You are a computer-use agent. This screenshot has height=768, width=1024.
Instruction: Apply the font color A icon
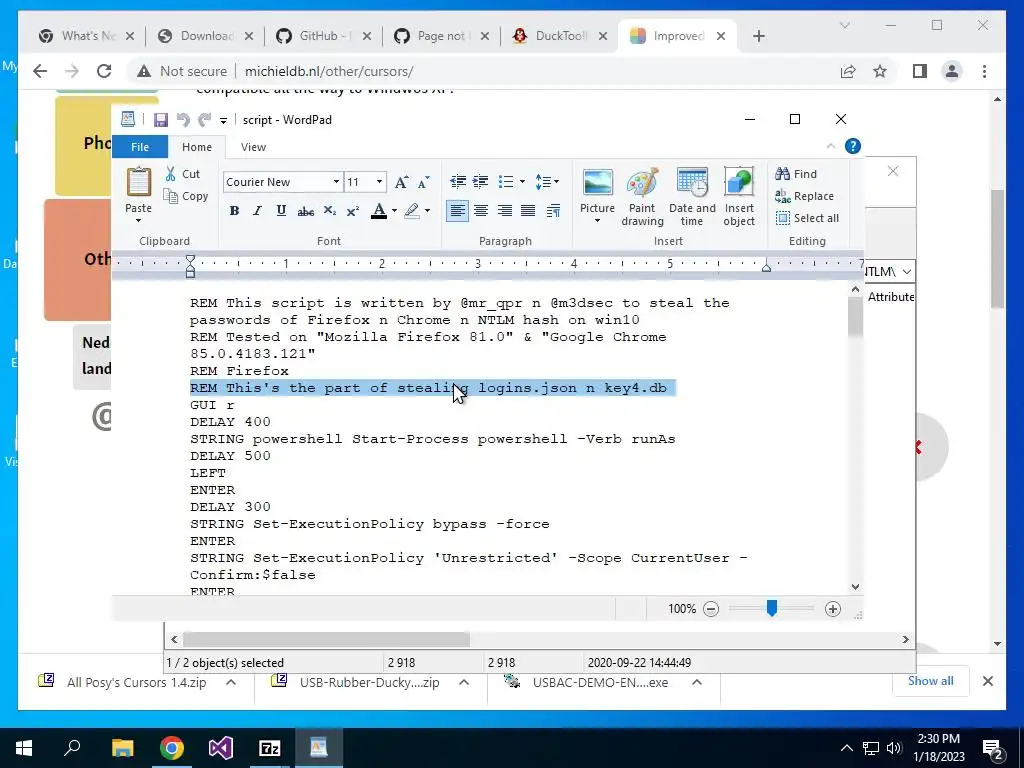(x=379, y=210)
